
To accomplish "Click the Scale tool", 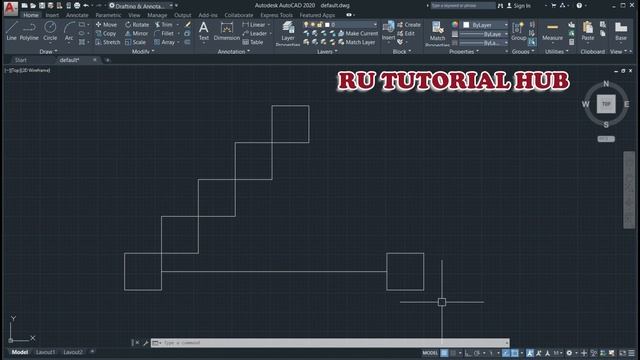I will point(135,42).
